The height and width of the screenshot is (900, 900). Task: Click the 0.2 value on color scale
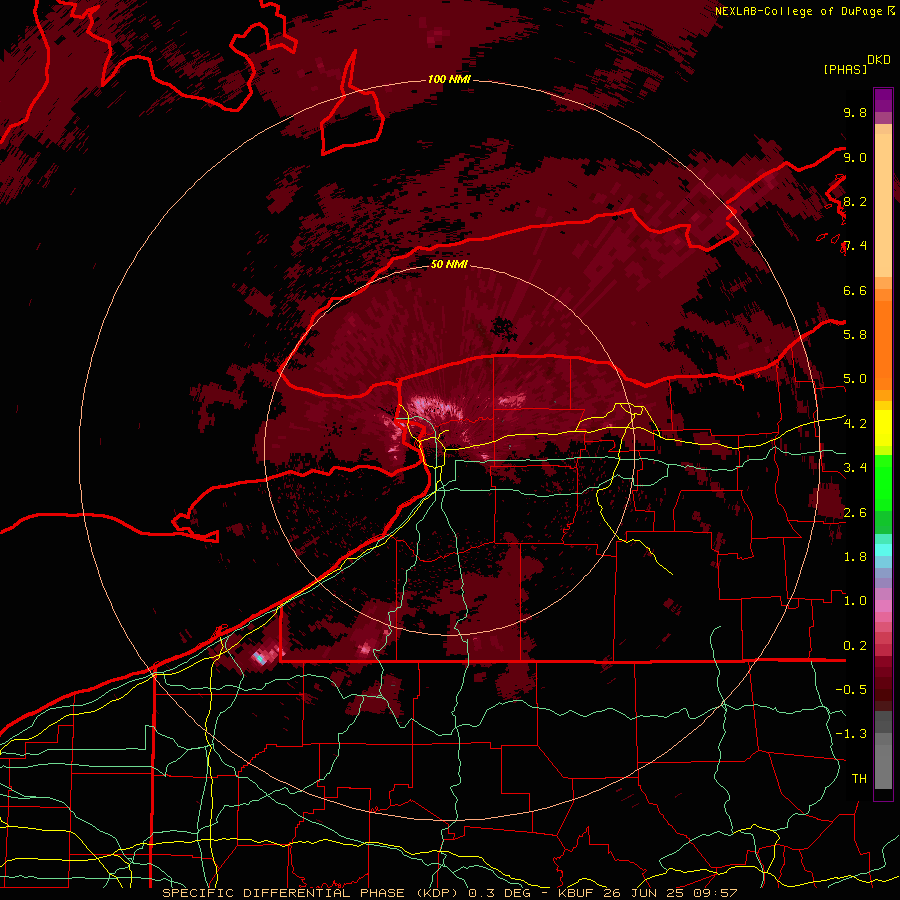point(855,646)
